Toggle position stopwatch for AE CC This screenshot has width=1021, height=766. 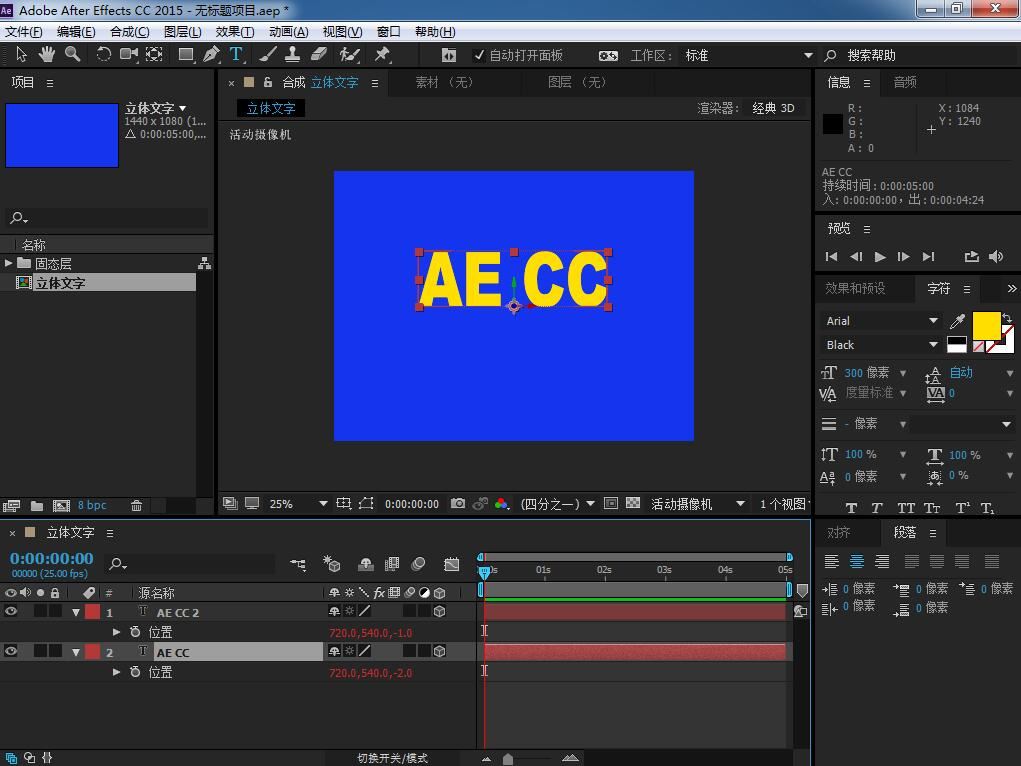pyautogui.click(x=135, y=672)
